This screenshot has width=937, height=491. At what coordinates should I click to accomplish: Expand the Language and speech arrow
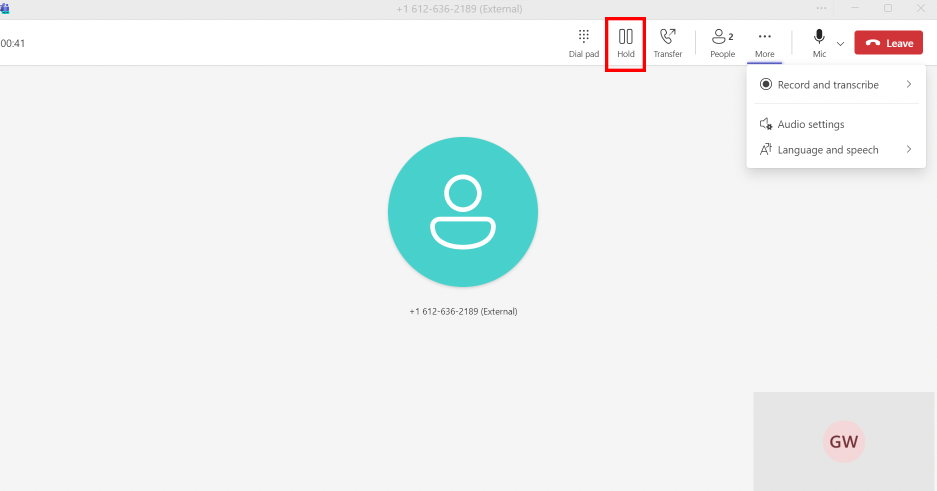909,149
